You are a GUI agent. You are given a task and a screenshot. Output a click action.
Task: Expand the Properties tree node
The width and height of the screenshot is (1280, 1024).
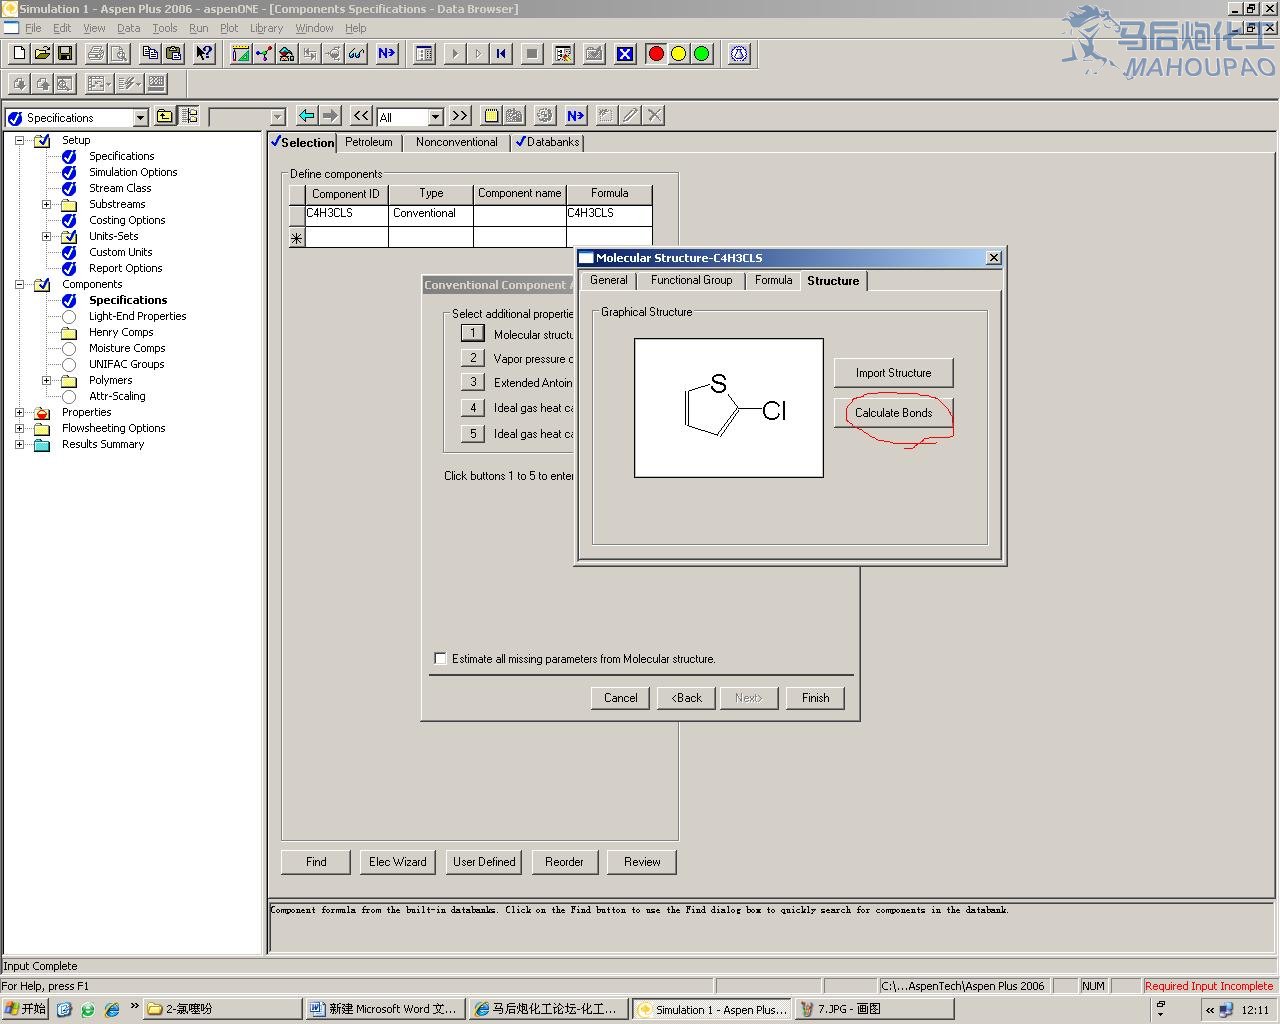pos(19,412)
